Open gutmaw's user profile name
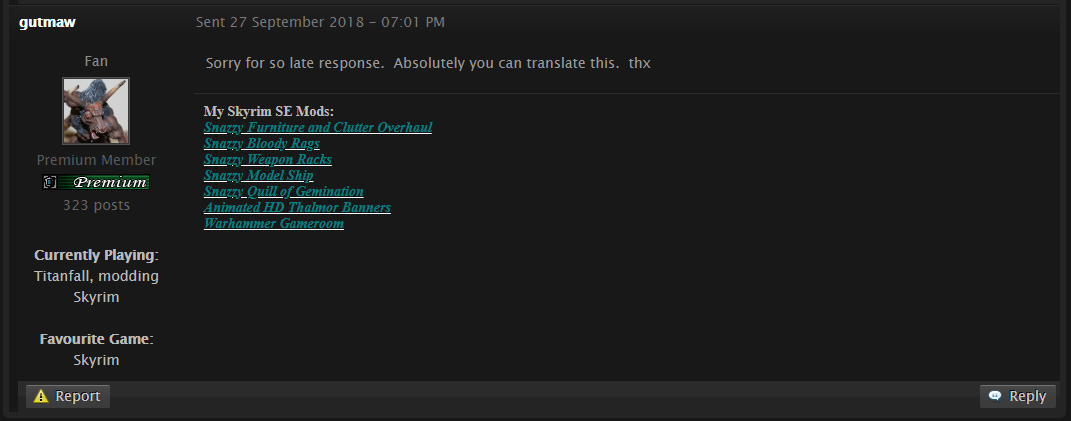This screenshot has width=1071, height=421. click(47, 23)
